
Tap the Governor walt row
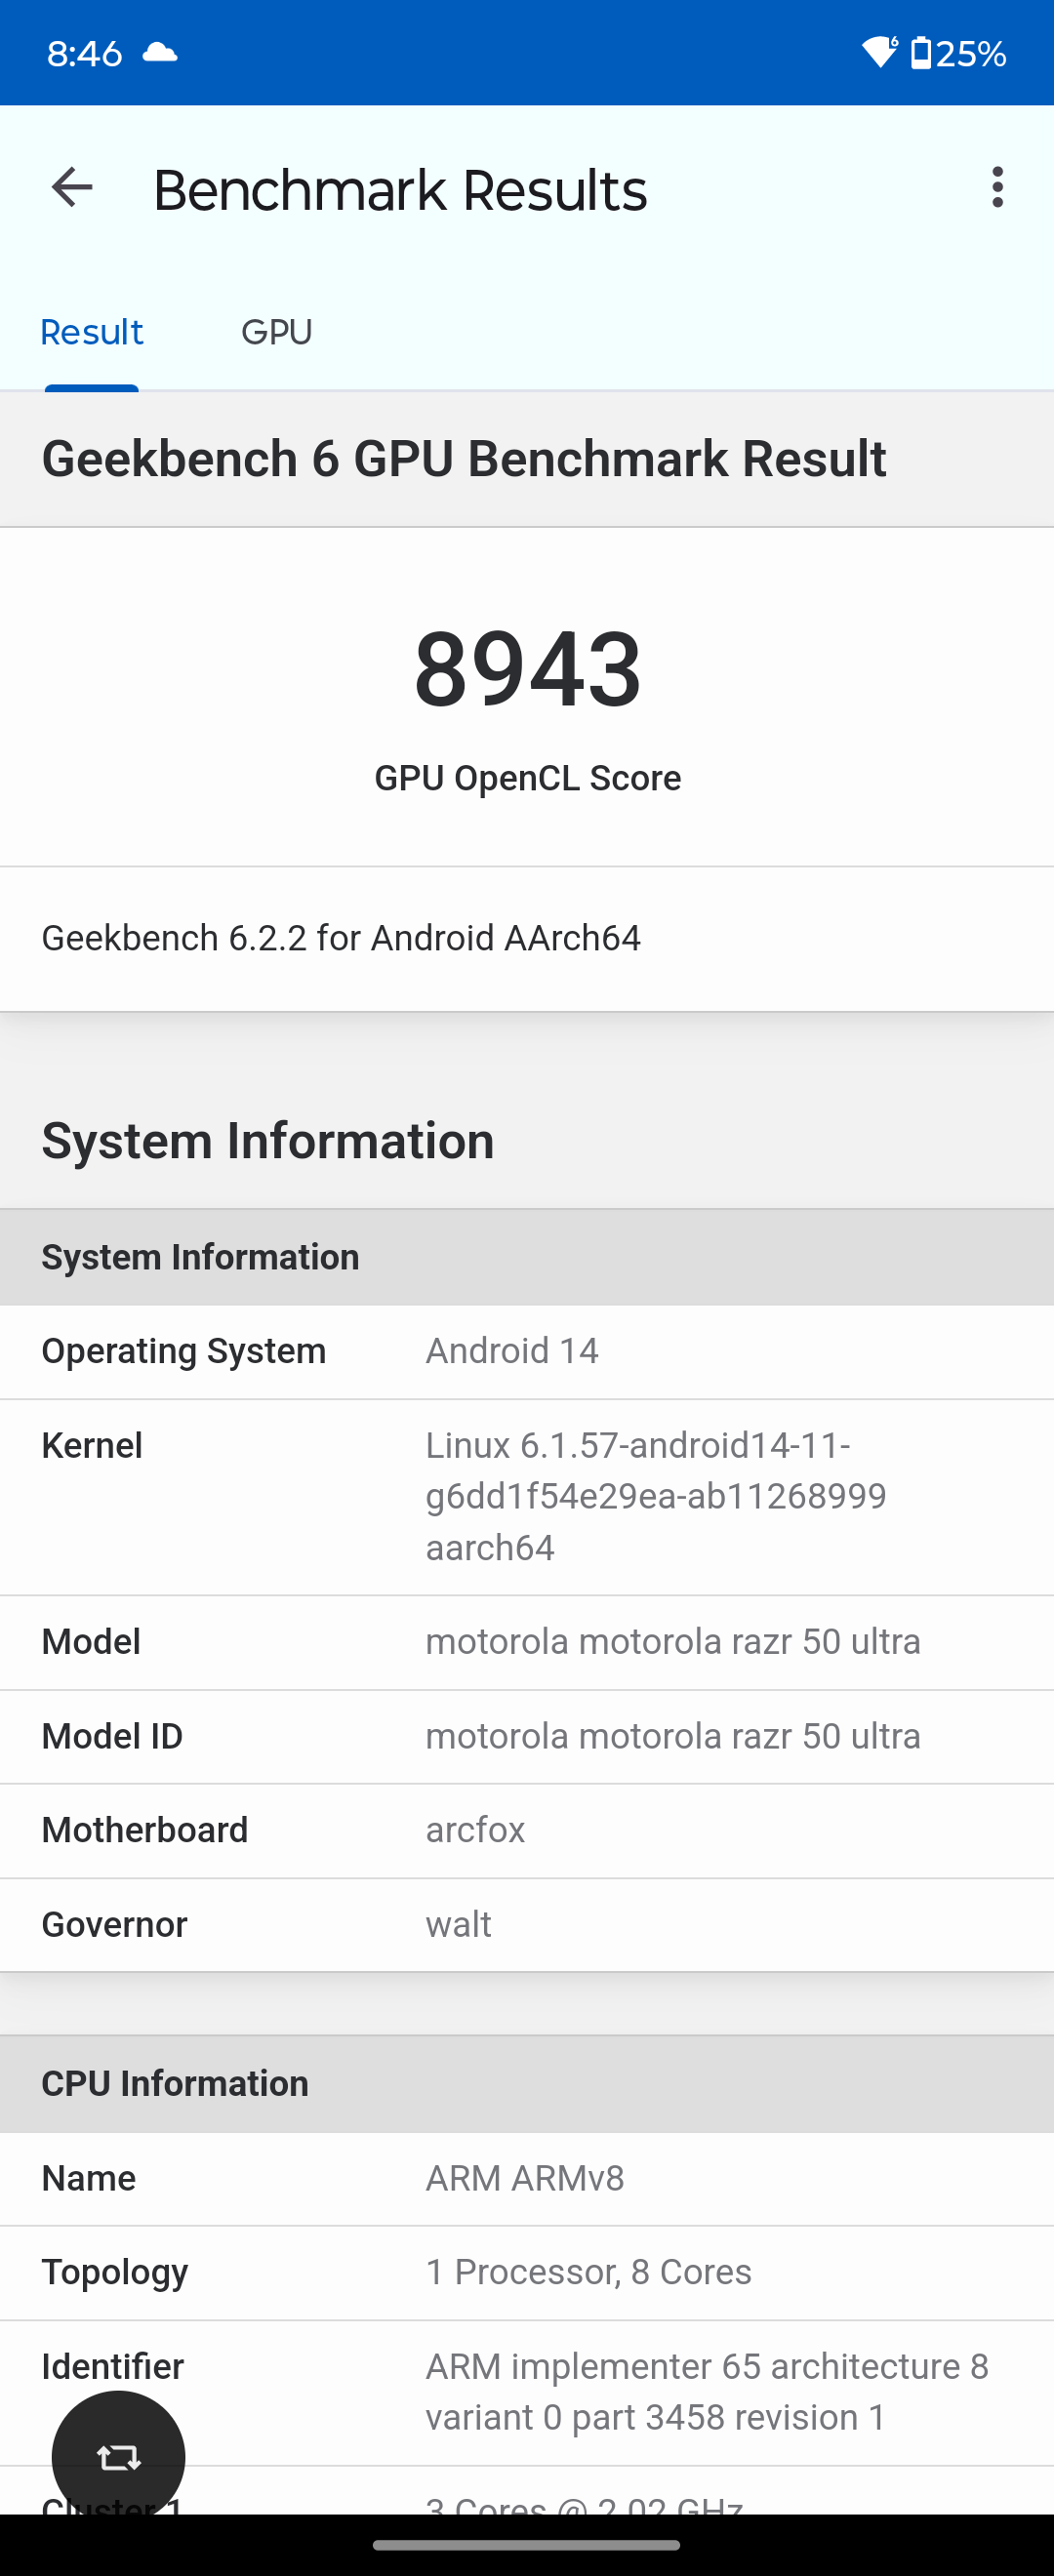click(527, 1924)
